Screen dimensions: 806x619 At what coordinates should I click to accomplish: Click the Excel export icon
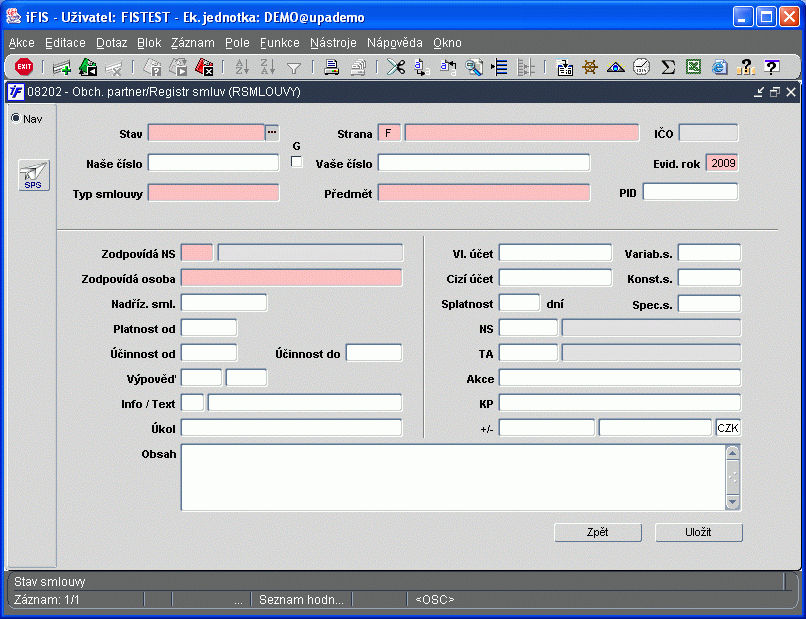(x=693, y=67)
